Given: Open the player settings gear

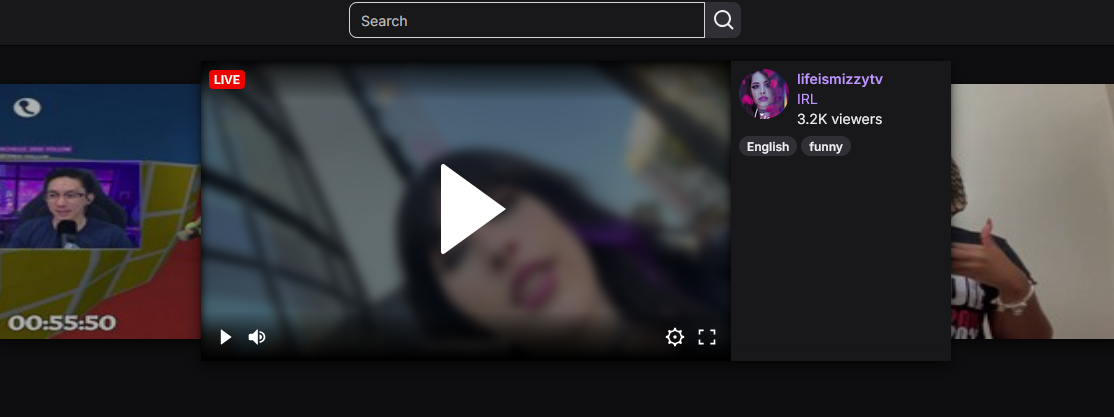Looking at the screenshot, I should (675, 337).
